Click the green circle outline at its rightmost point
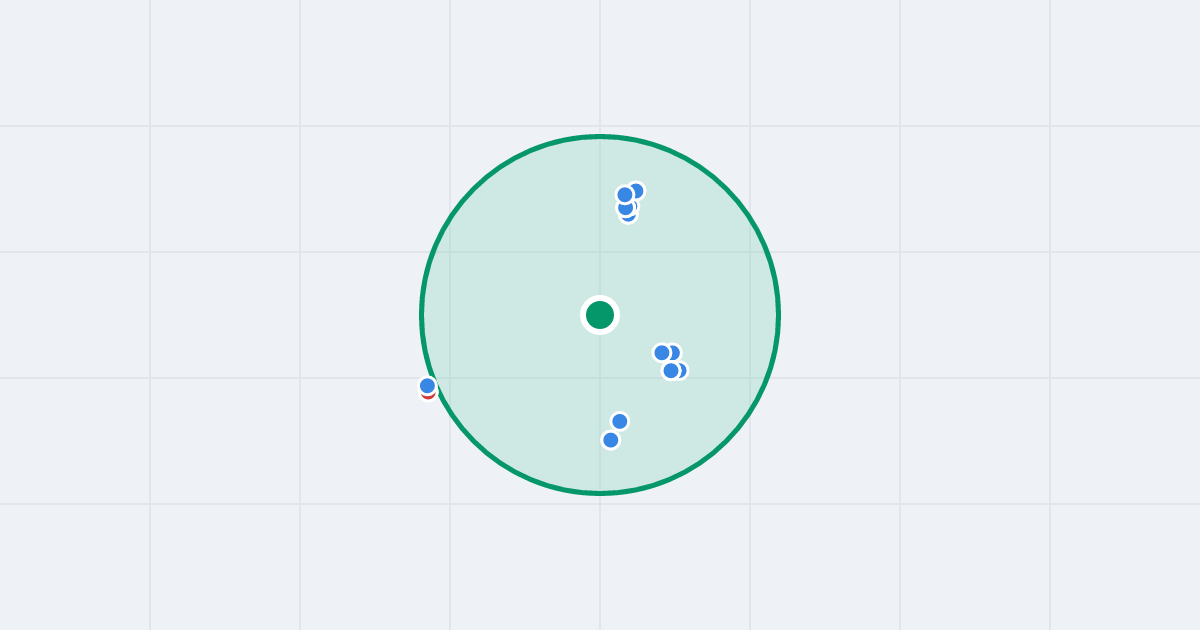 [778, 315]
